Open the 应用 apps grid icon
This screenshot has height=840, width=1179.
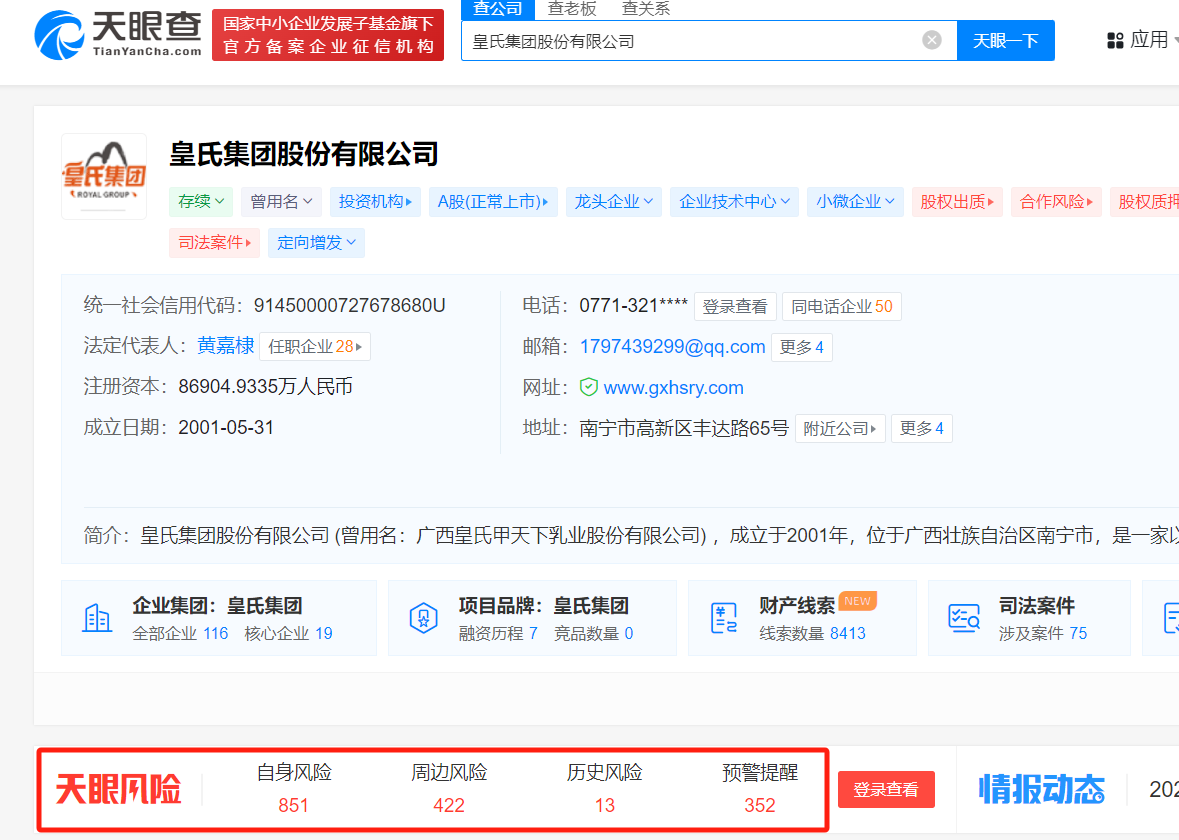click(1115, 41)
